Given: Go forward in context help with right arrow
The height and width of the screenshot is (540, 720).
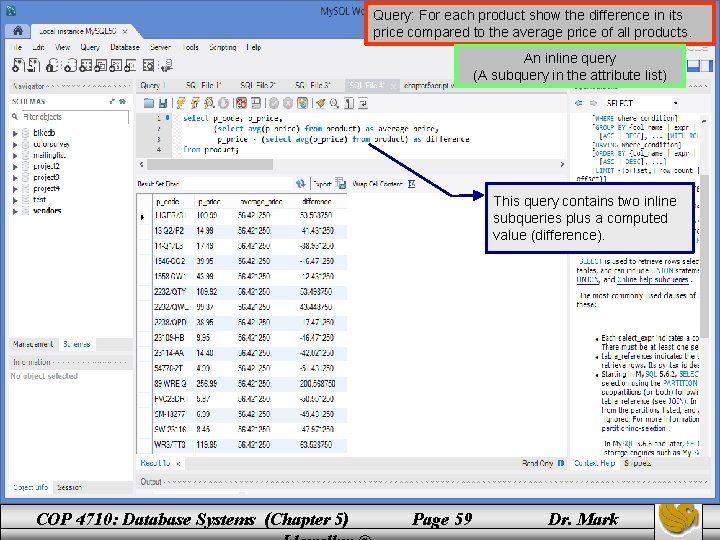Looking at the screenshot, I should pos(593,103).
